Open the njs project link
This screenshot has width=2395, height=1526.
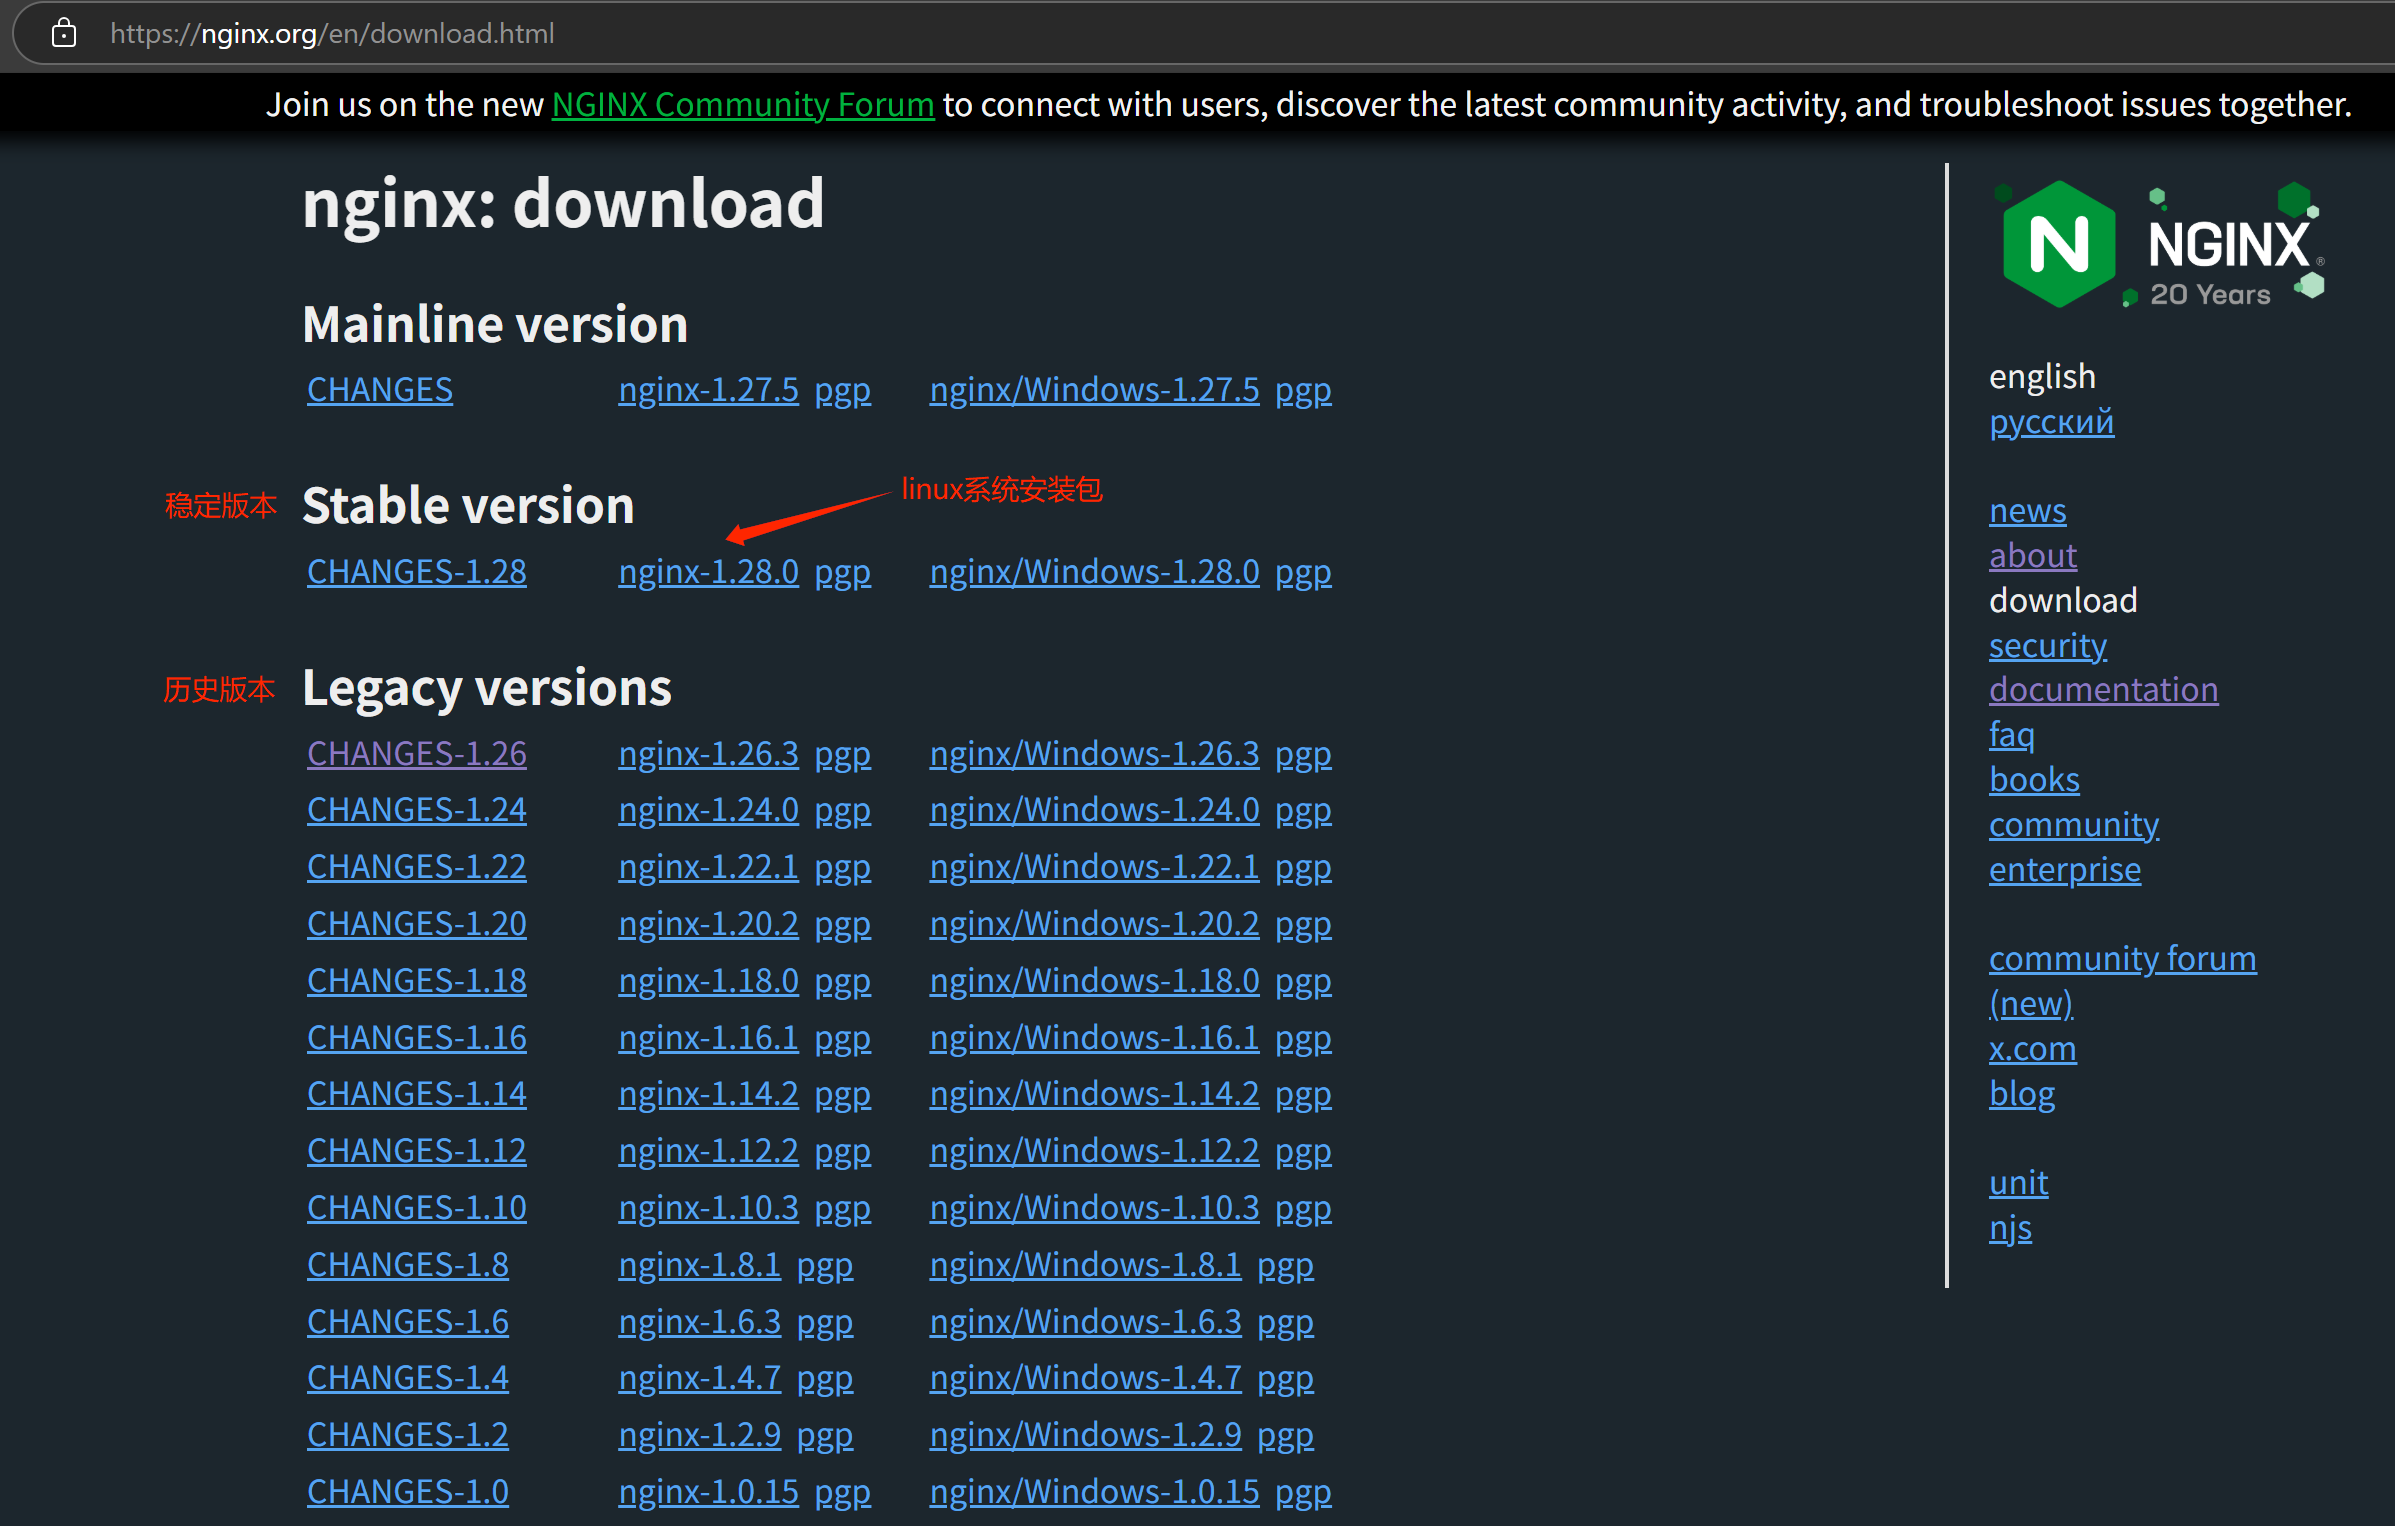2010,1228
